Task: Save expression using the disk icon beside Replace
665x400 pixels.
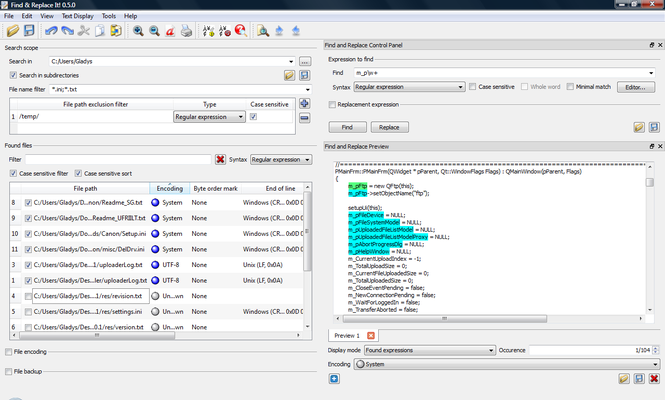Action: (x=654, y=127)
